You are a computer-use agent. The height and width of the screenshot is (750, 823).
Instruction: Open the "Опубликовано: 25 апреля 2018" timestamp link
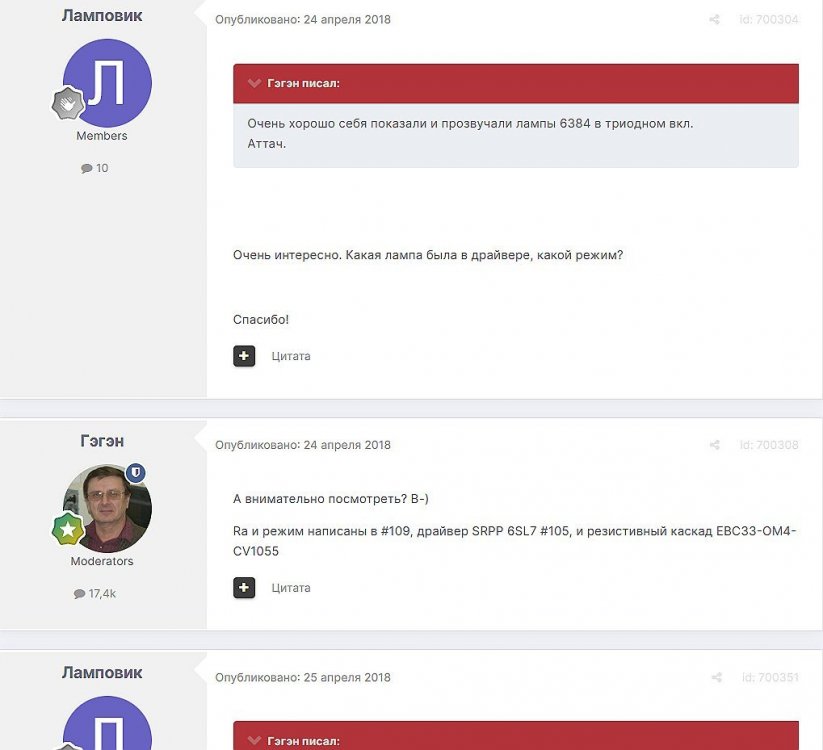point(303,677)
